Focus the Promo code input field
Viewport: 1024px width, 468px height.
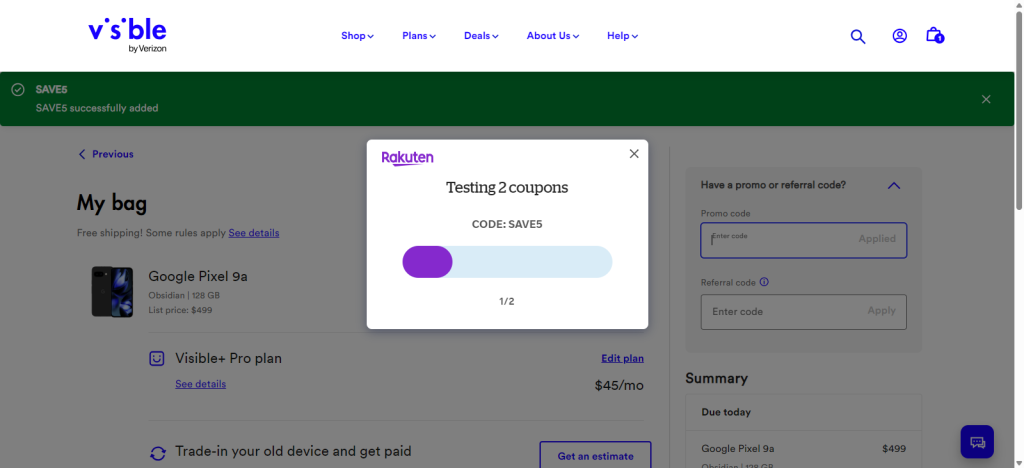coord(803,240)
